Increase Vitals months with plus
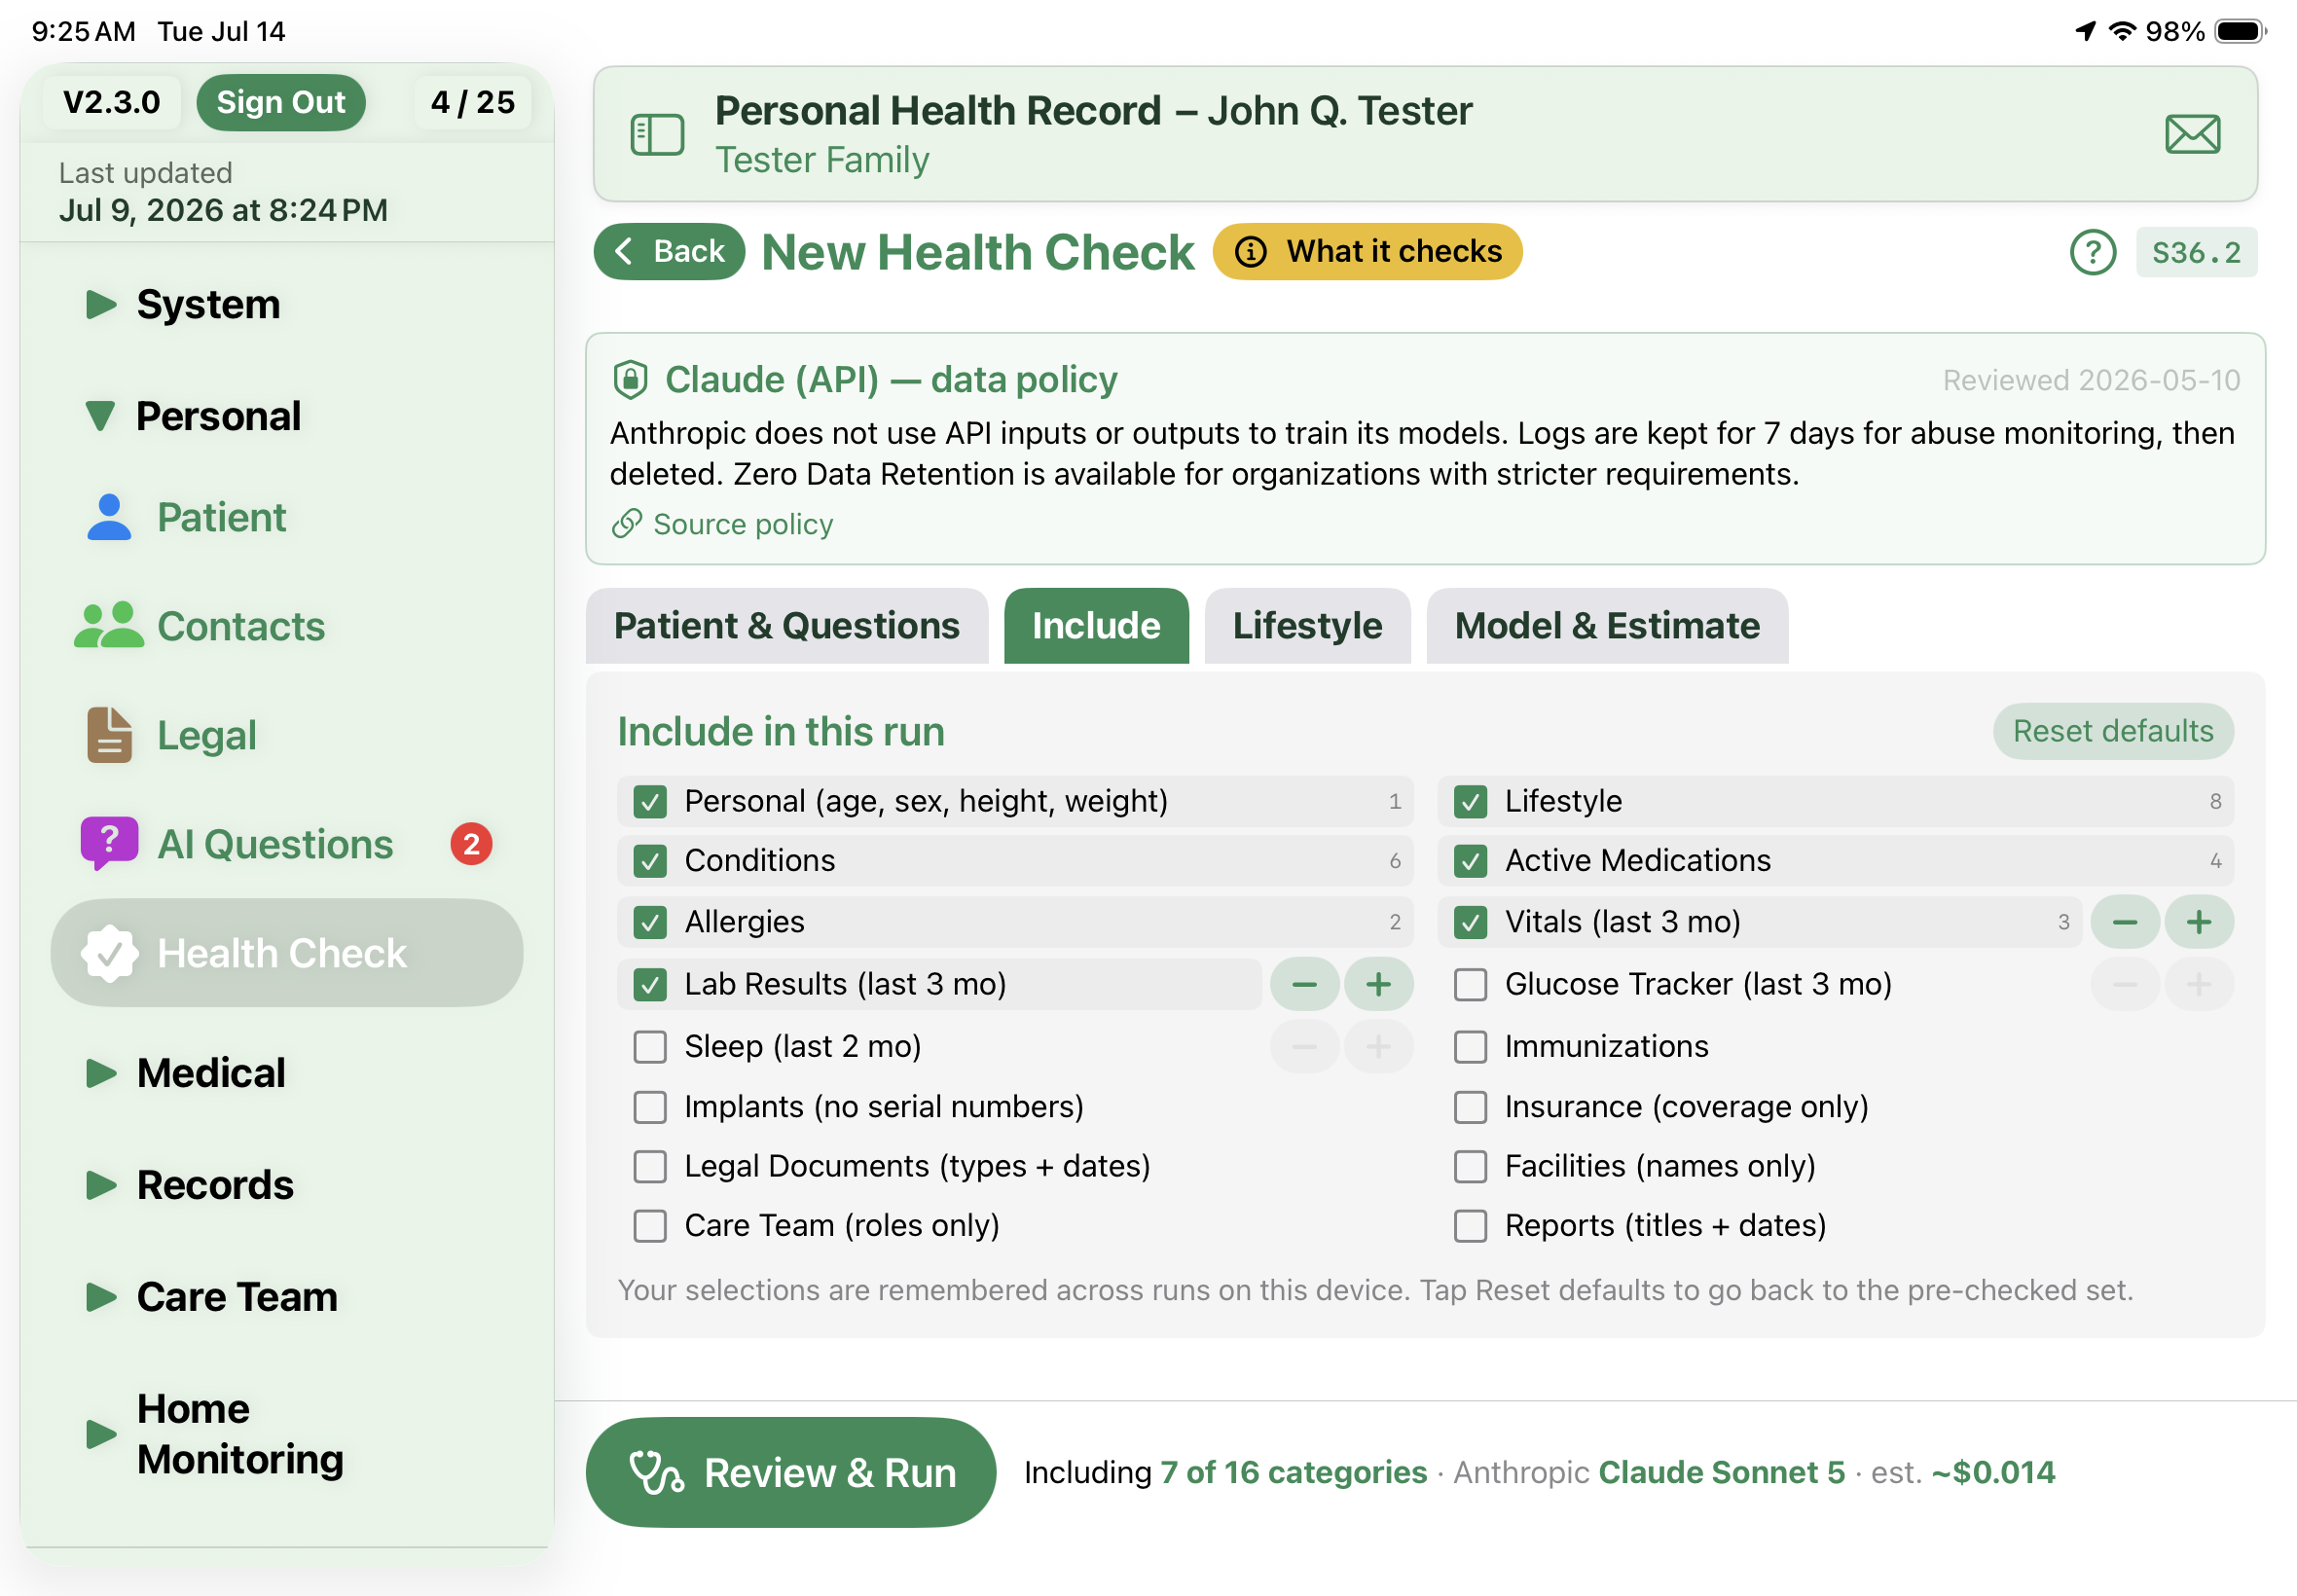Image resolution: width=2297 pixels, height=1596 pixels. (x=2198, y=922)
